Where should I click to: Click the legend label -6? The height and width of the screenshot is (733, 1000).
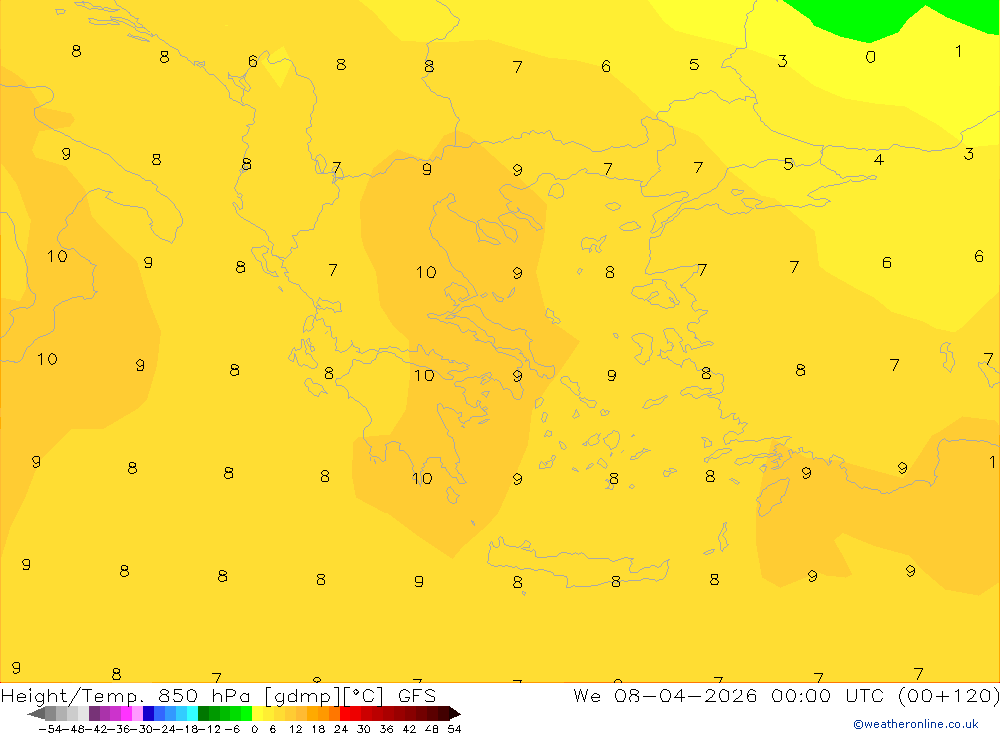pos(232,729)
